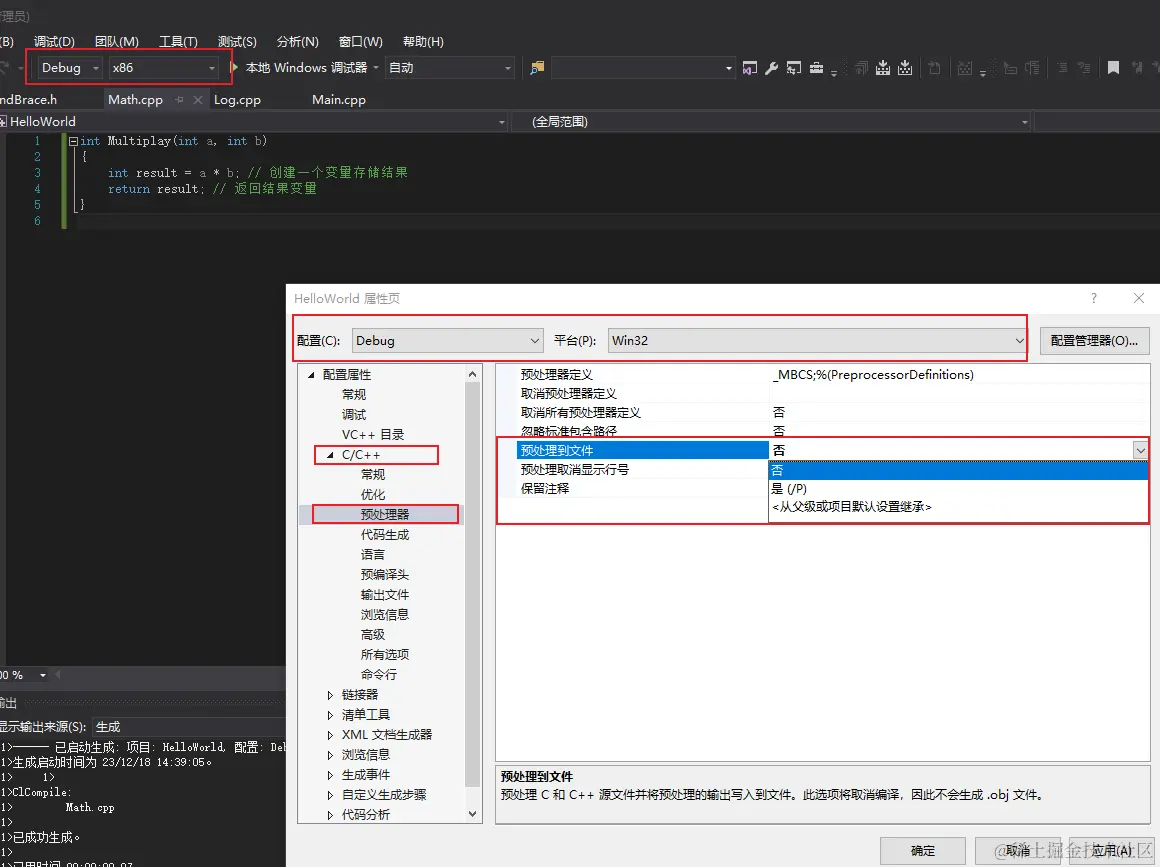The image size is (1160, 867).
Task: Select <从父级或项目默认设置继承> option
Action: click(958, 507)
